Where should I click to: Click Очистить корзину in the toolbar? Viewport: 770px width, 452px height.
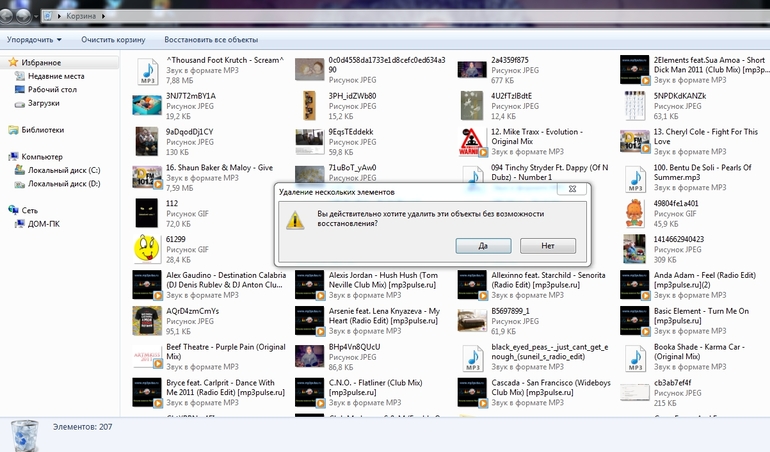click(114, 40)
